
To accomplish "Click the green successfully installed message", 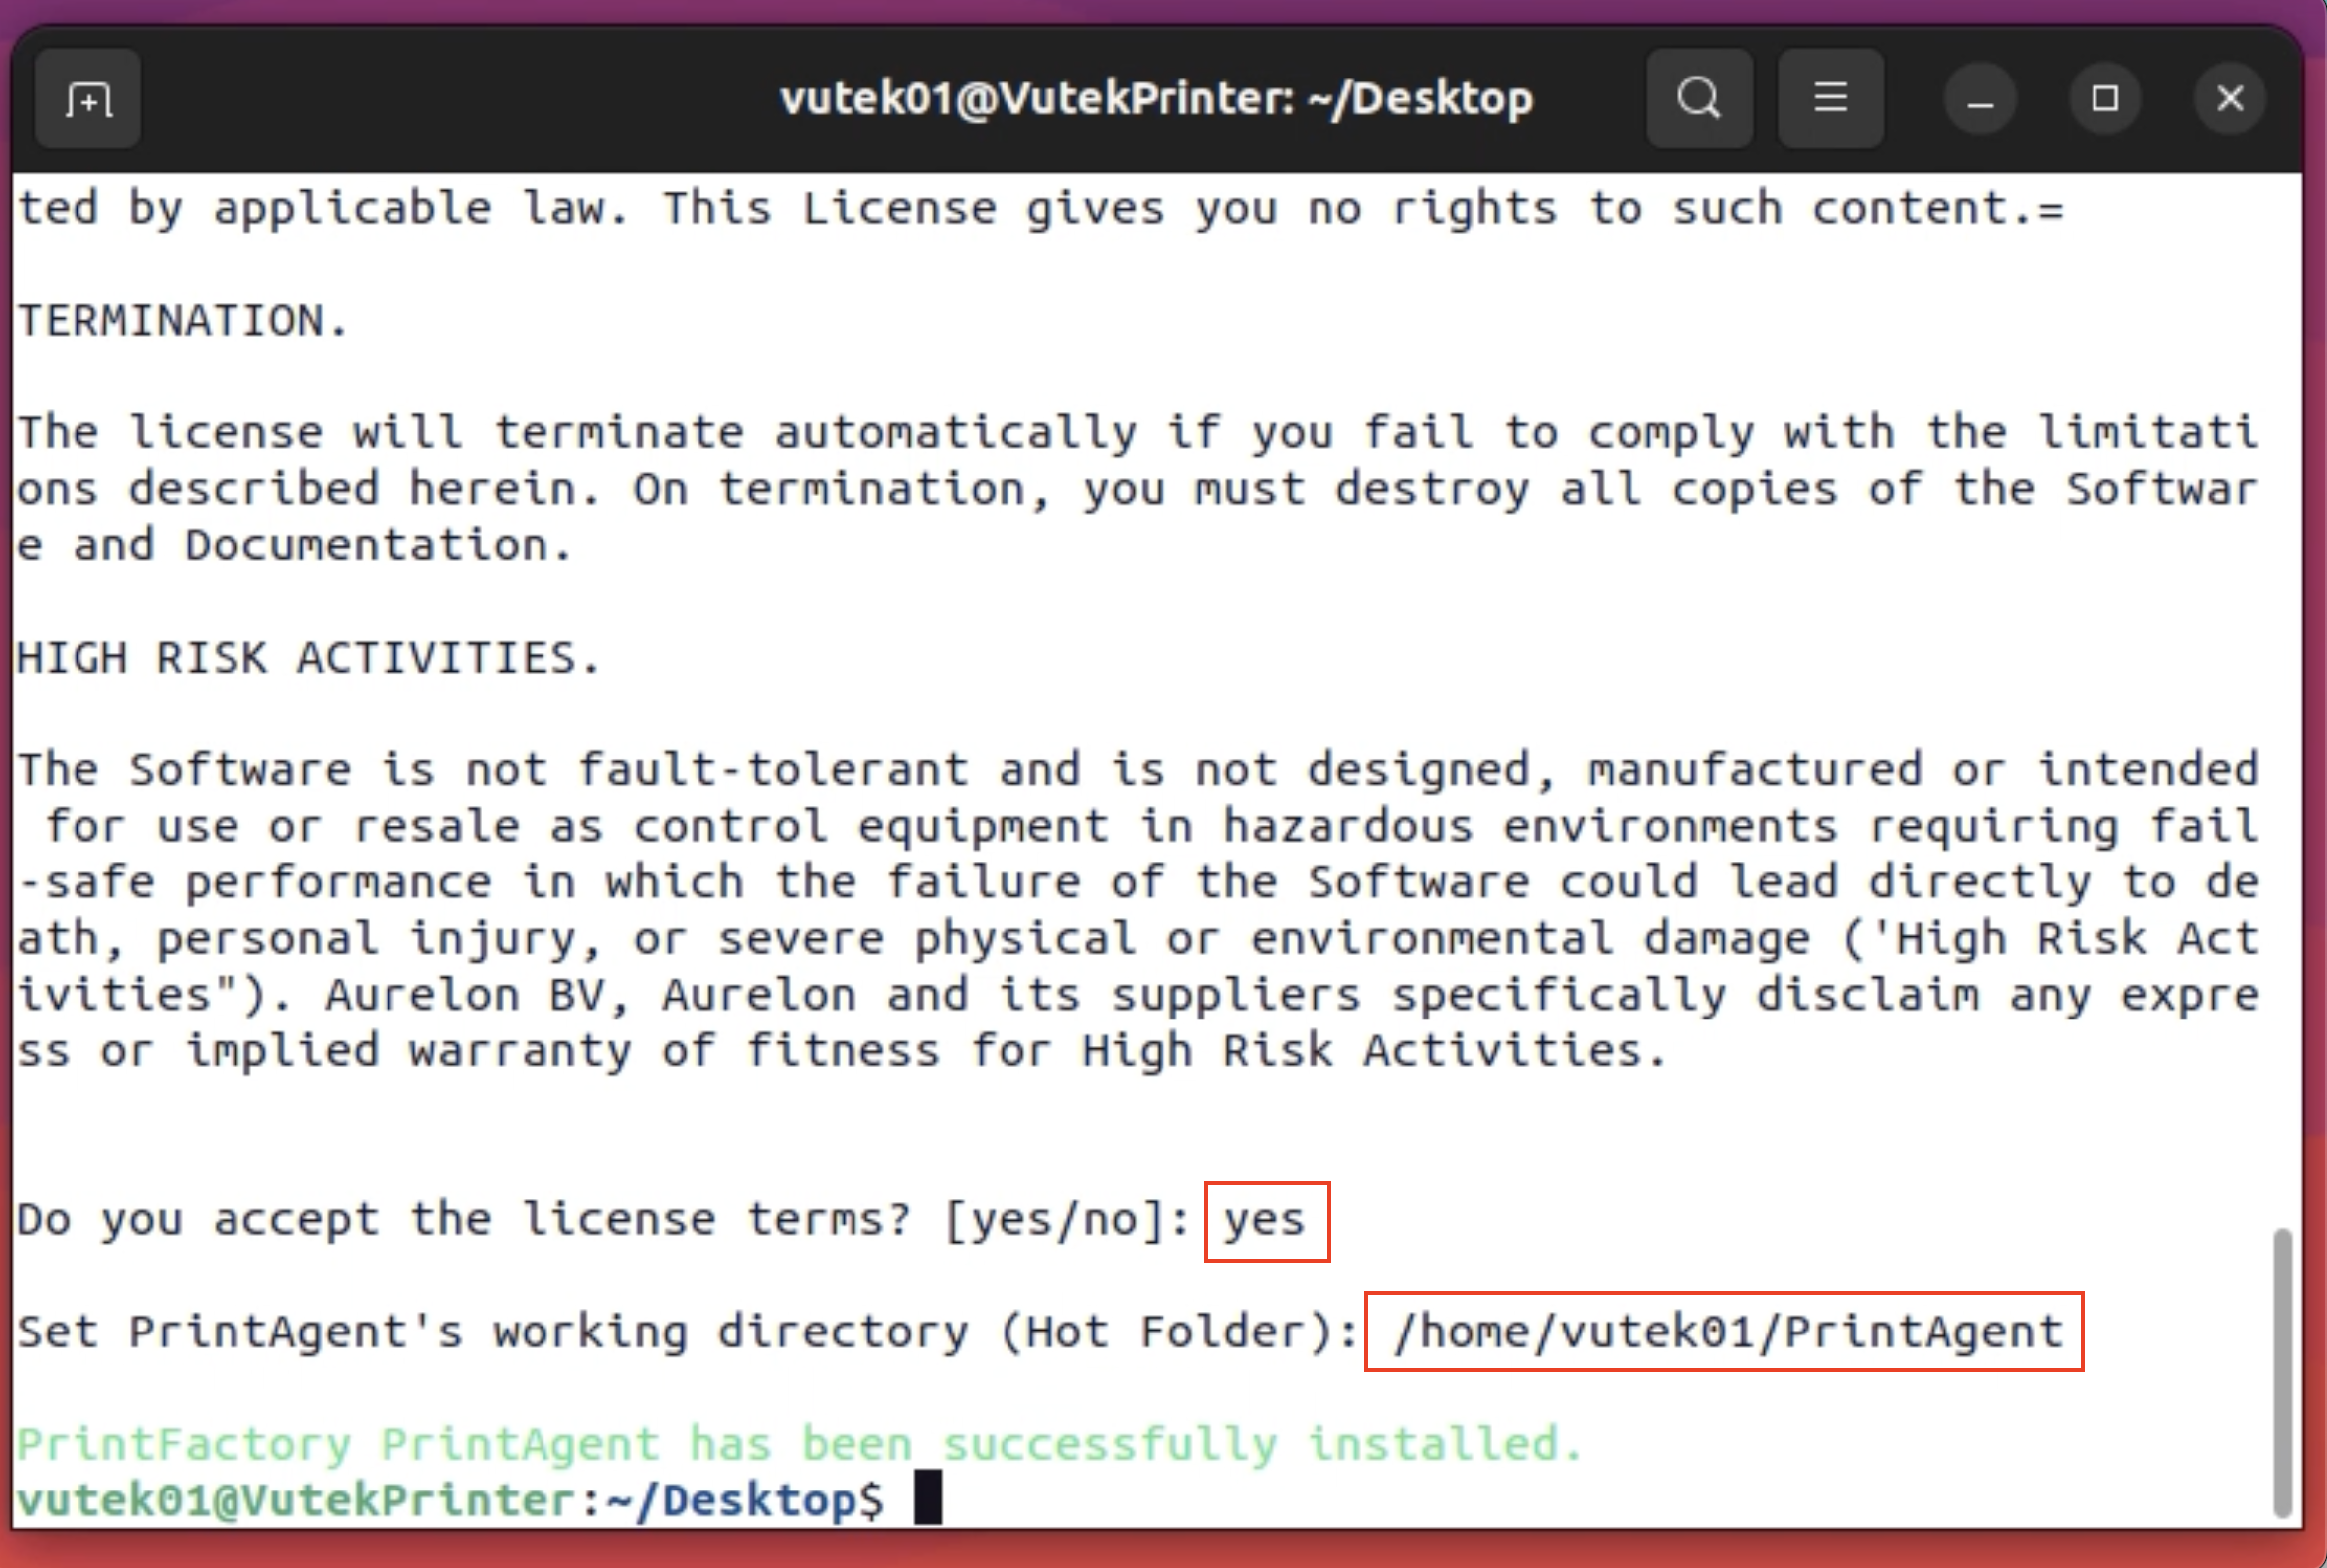I will [x=800, y=1444].
